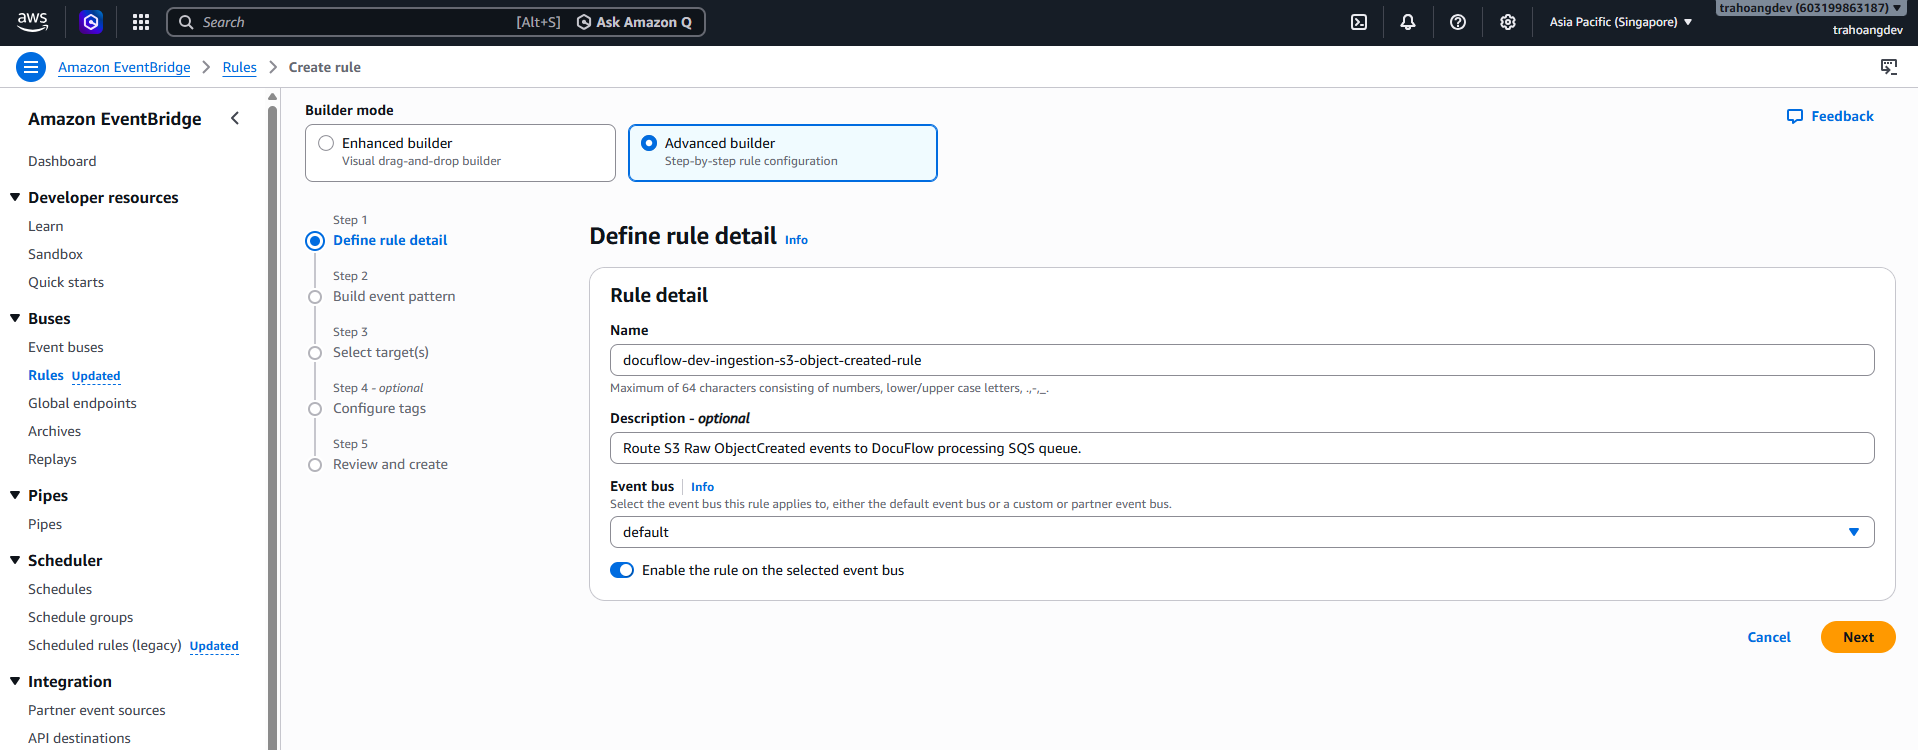The width and height of the screenshot is (1918, 750).
Task: Go to Step 4 Configure tags
Action: click(x=380, y=408)
